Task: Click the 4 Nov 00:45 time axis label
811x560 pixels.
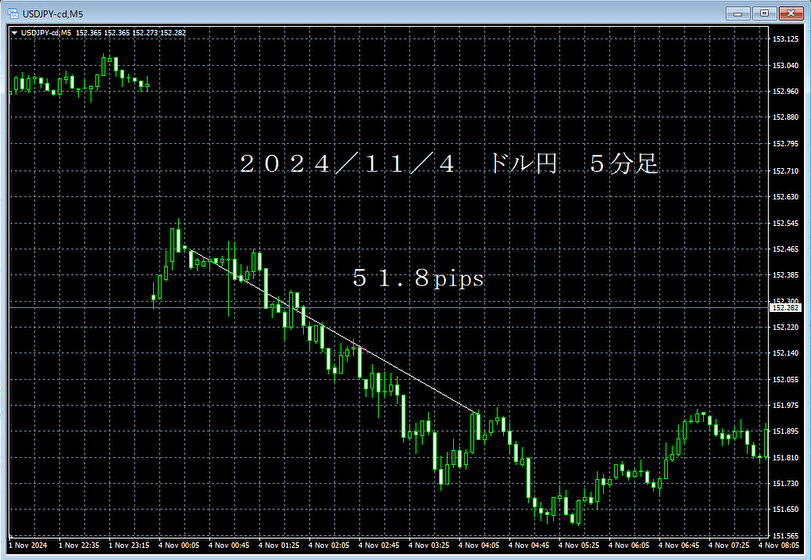Action: [229, 545]
